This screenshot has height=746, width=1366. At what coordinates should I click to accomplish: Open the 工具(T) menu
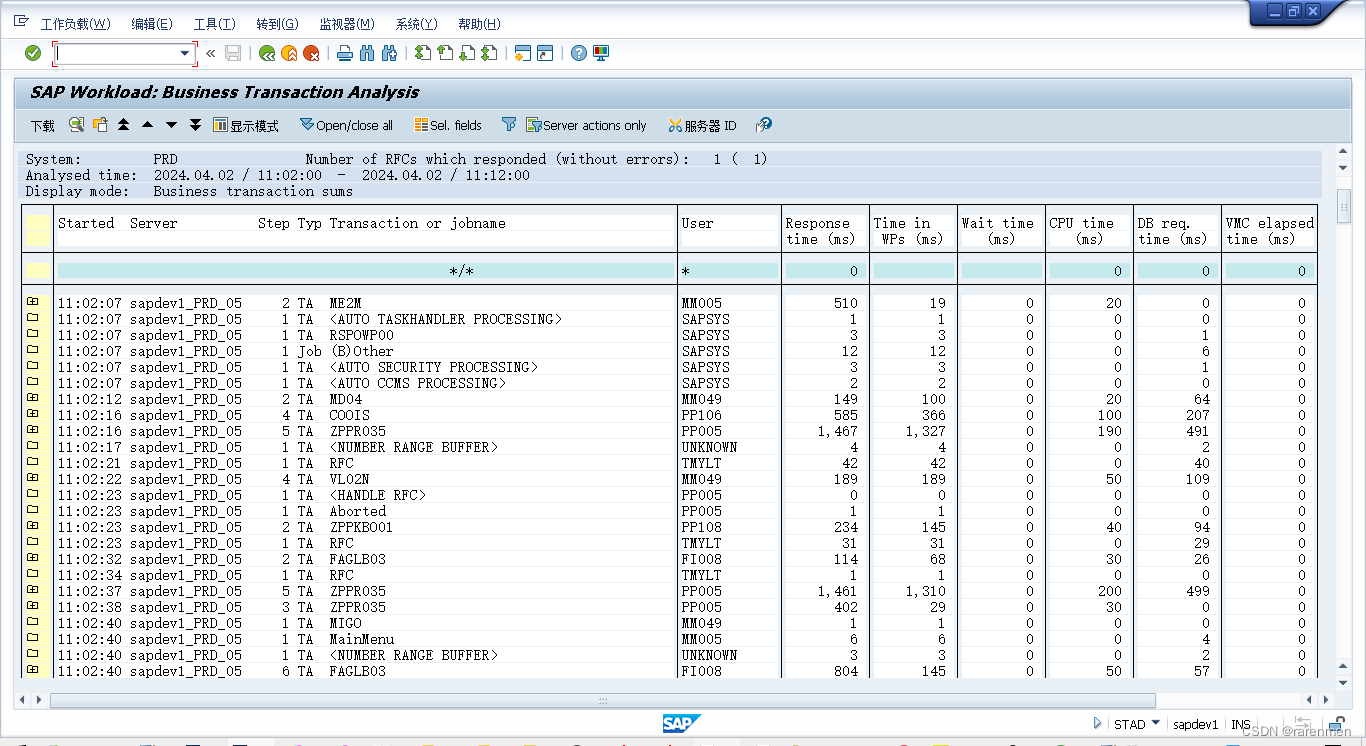pyautogui.click(x=214, y=24)
